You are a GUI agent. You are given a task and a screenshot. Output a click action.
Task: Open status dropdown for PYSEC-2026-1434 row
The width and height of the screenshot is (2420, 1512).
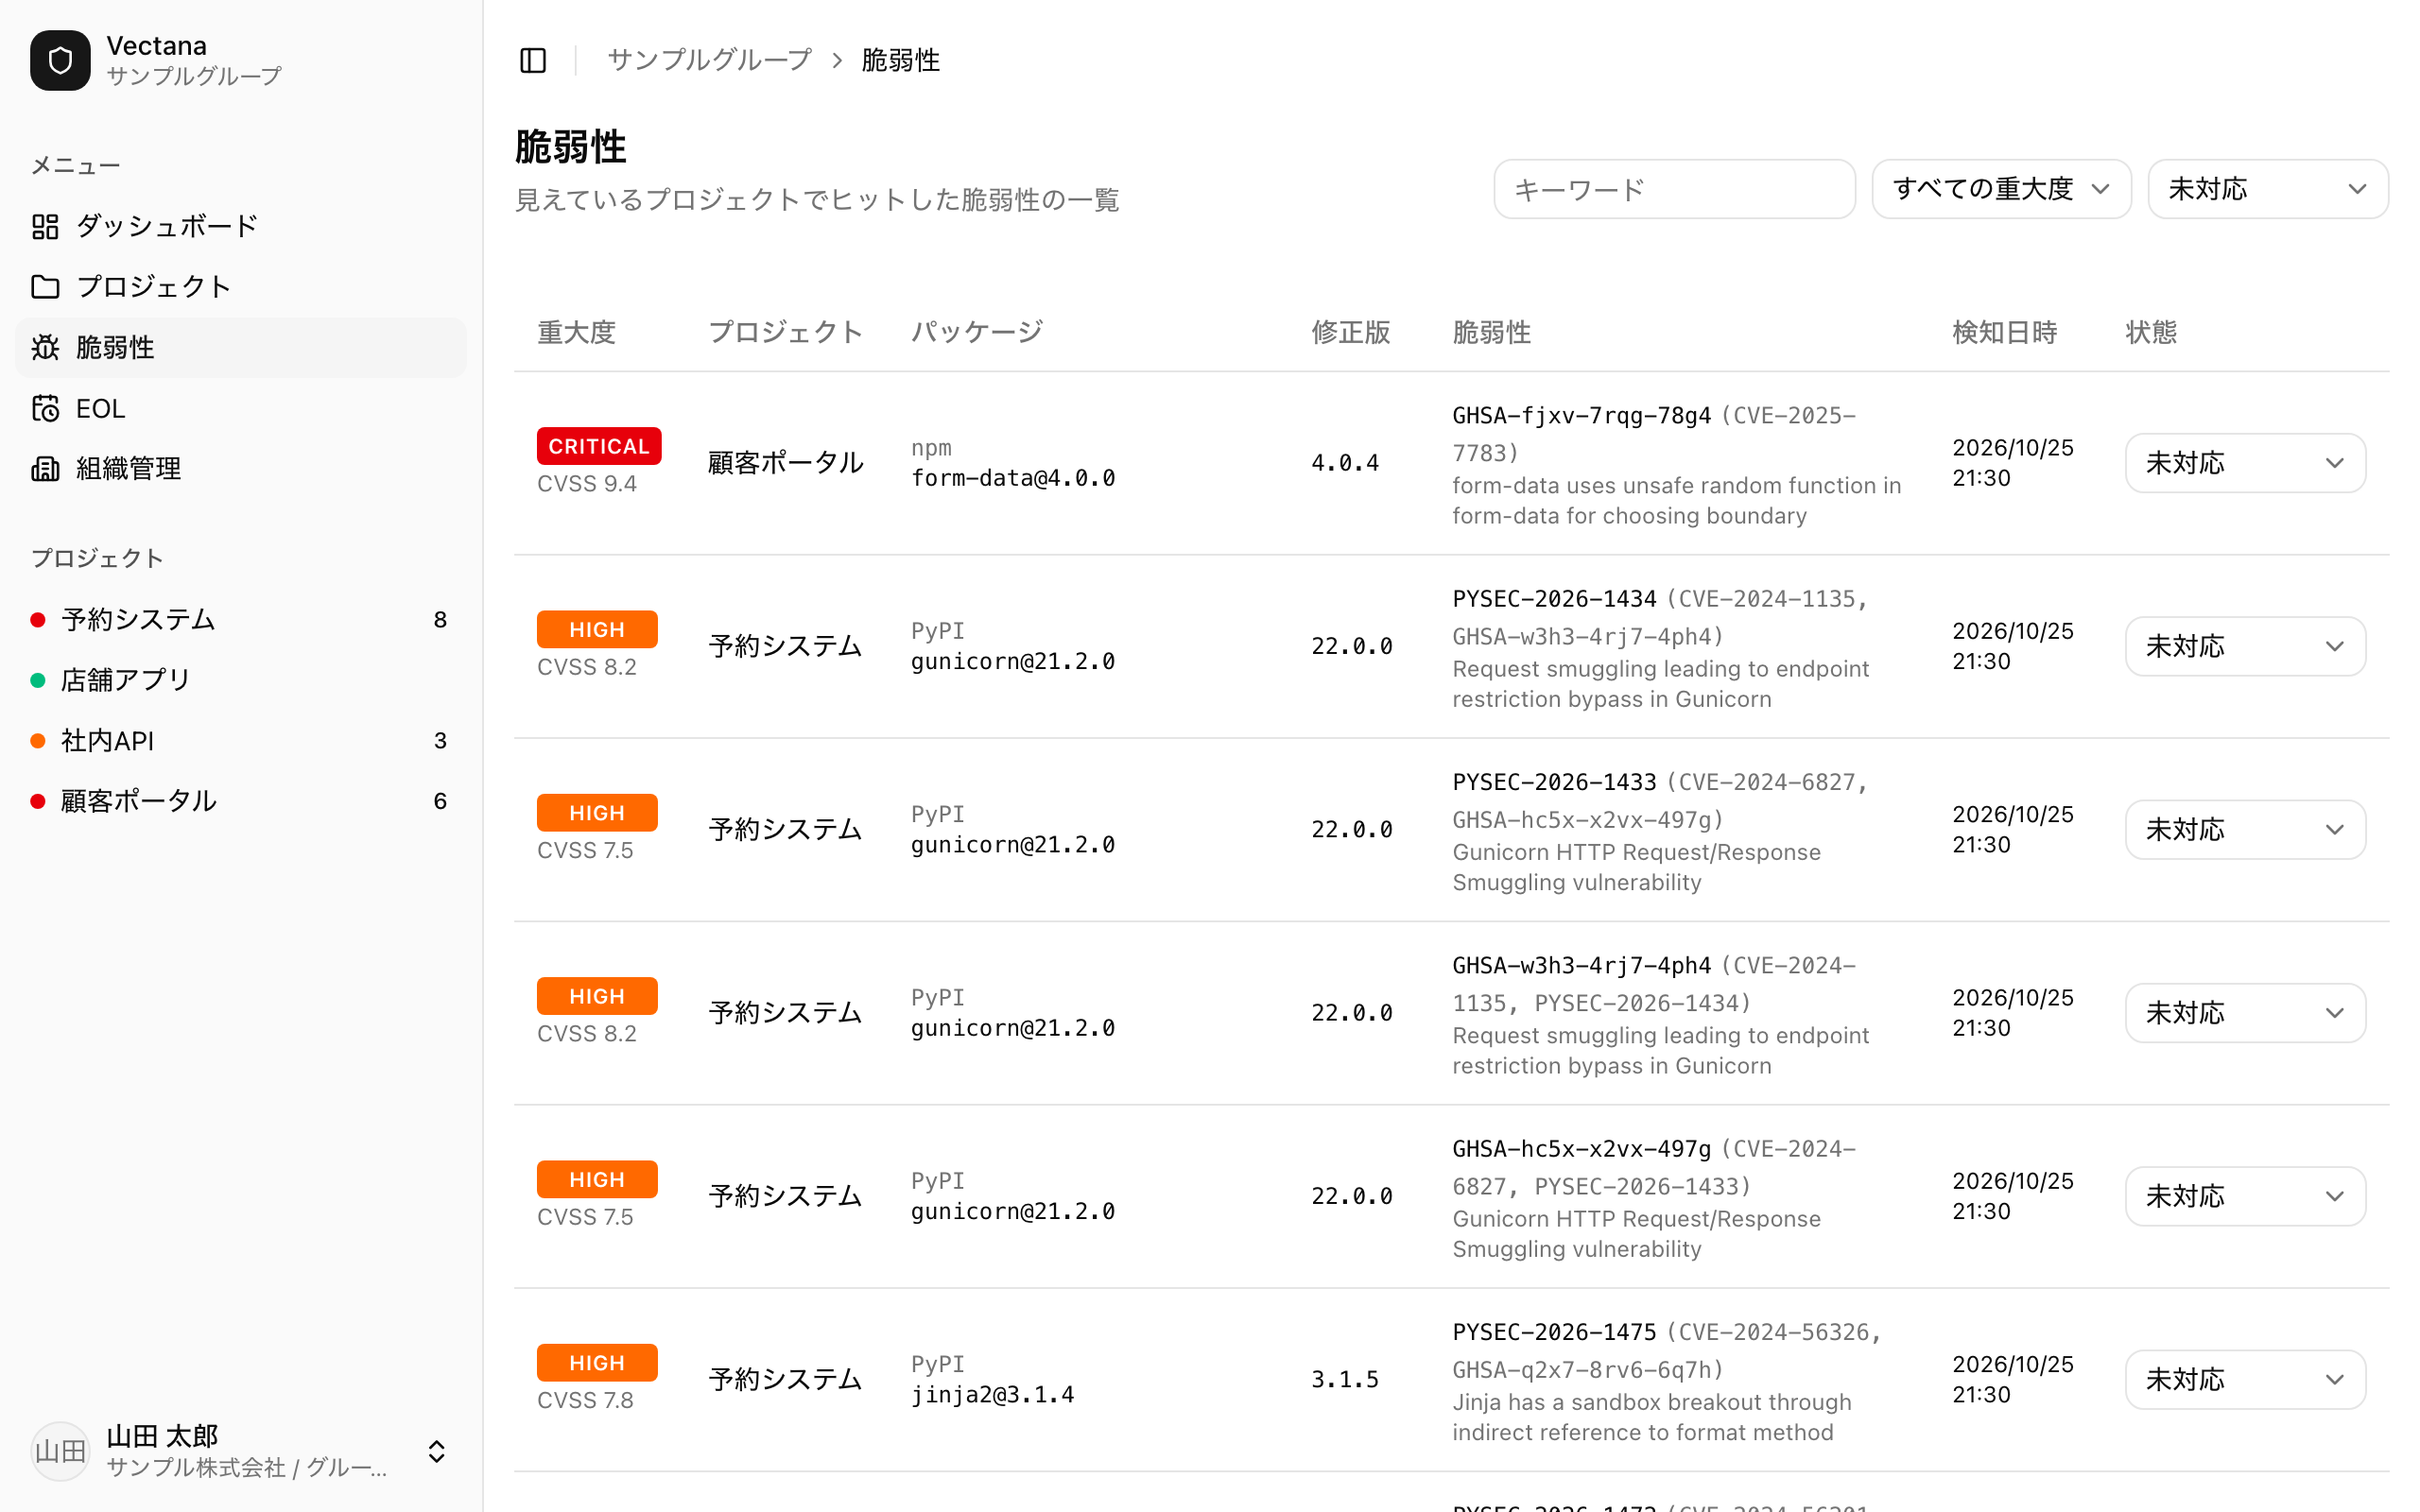pos(2245,646)
